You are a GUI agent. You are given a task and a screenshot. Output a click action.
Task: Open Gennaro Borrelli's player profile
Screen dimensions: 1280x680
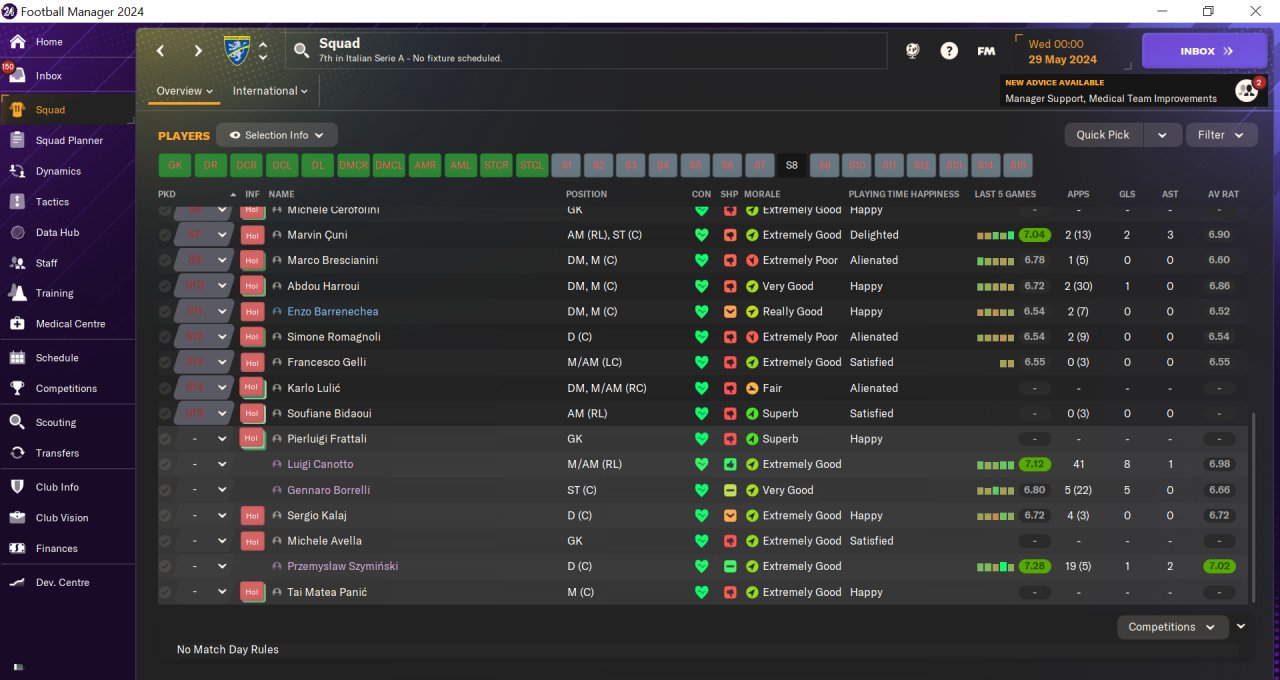(x=328, y=491)
